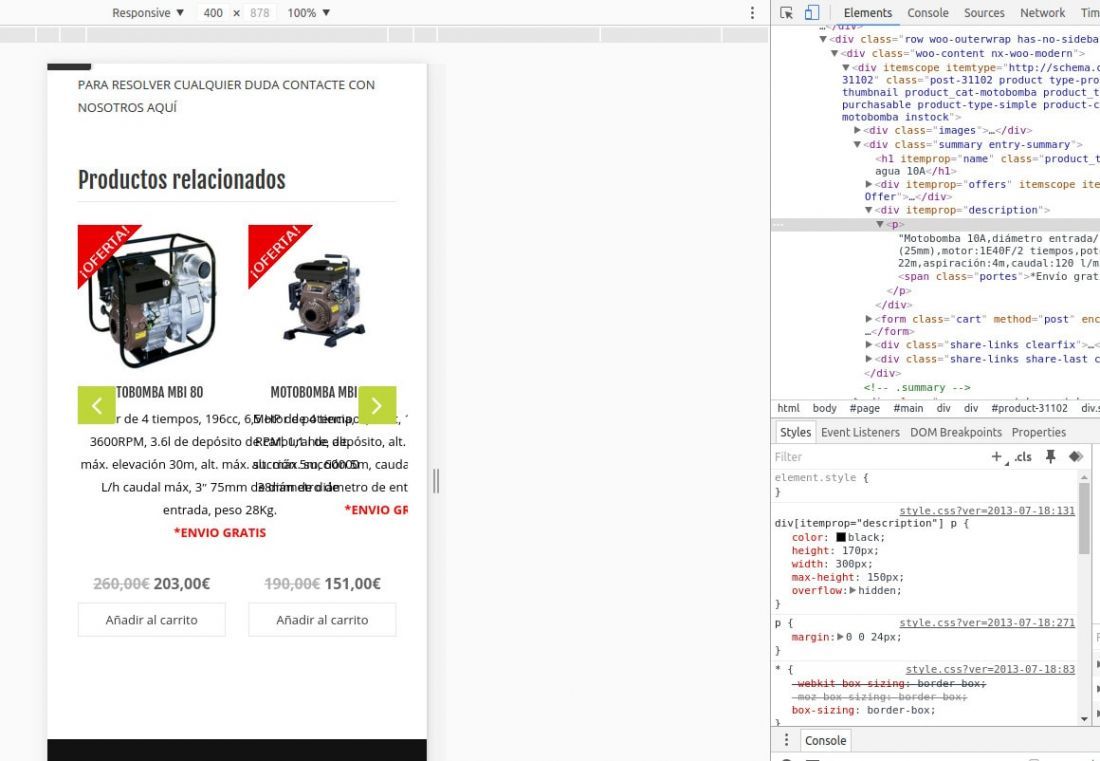The width and height of the screenshot is (1100, 761).
Task: Click scrollbar down arrow in Styles pane
Action: pyautogui.click(x=1085, y=719)
